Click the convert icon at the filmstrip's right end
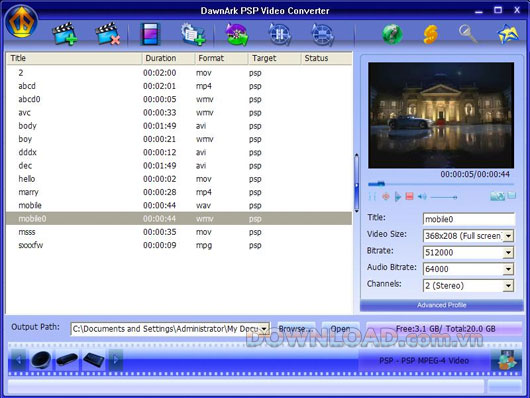530x398 pixels. (x=506, y=360)
